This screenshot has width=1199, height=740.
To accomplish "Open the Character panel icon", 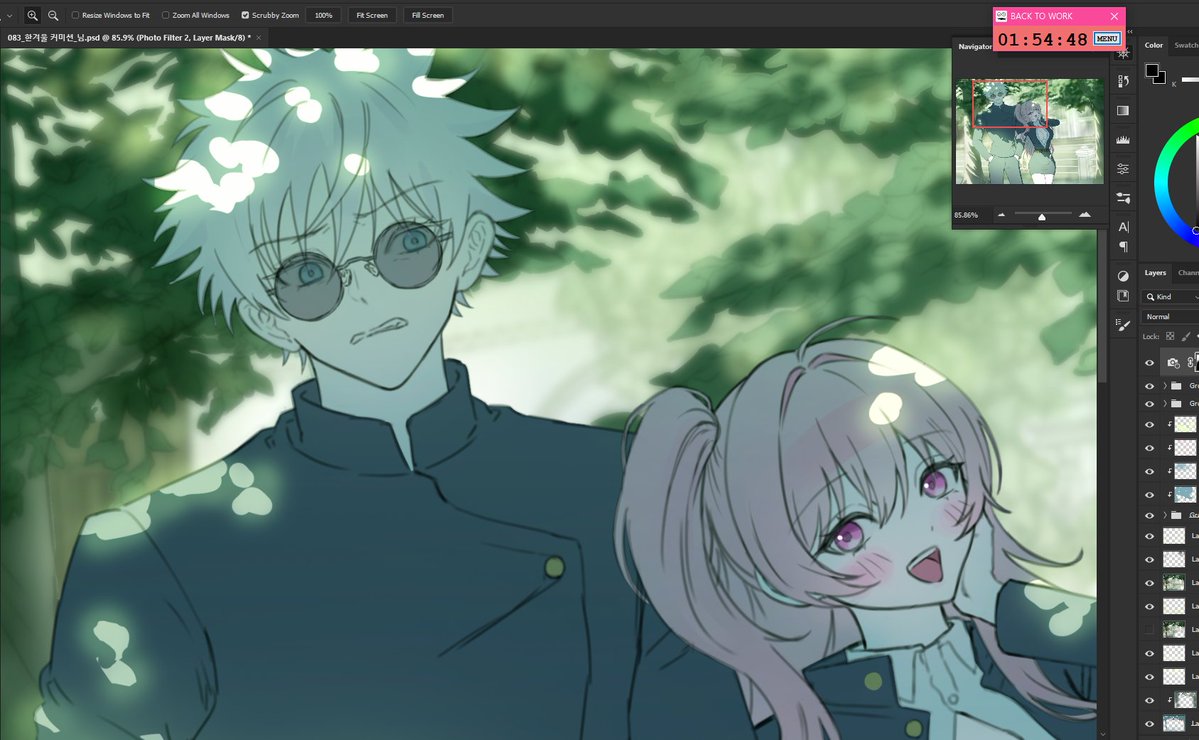I will tap(1123, 227).
